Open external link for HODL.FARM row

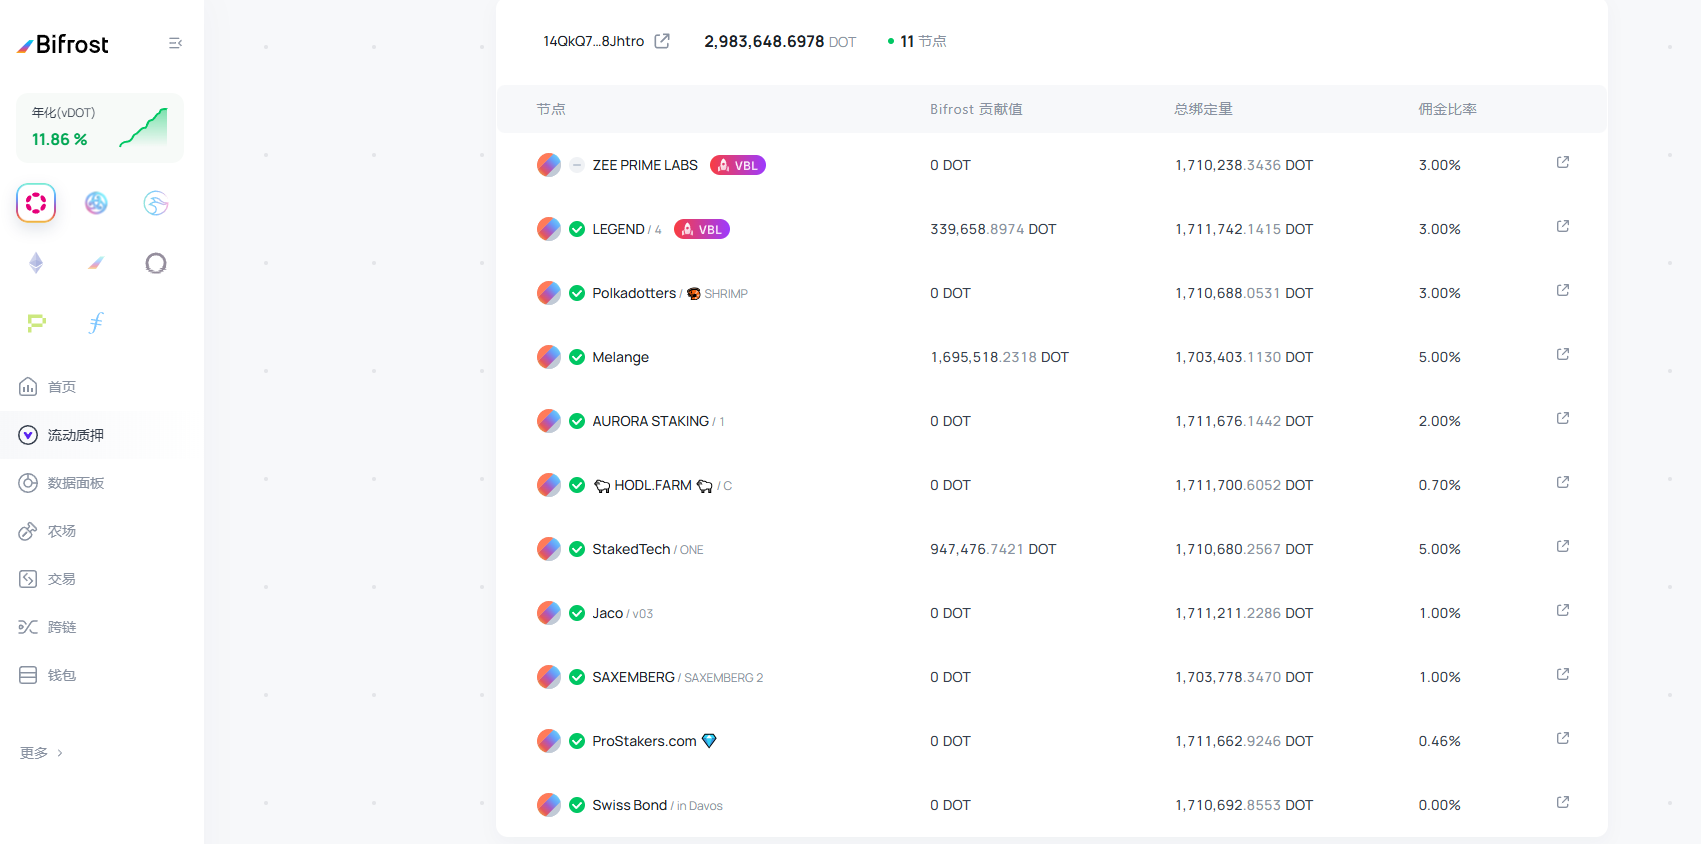(x=1563, y=482)
